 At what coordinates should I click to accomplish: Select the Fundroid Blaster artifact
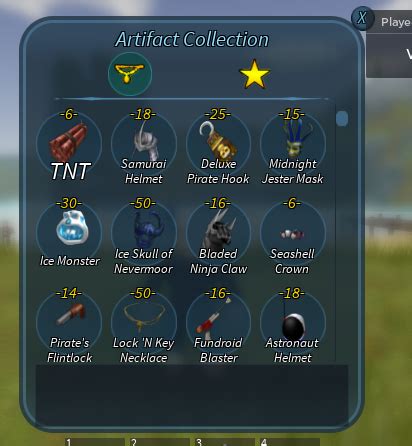click(x=218, y=323)
